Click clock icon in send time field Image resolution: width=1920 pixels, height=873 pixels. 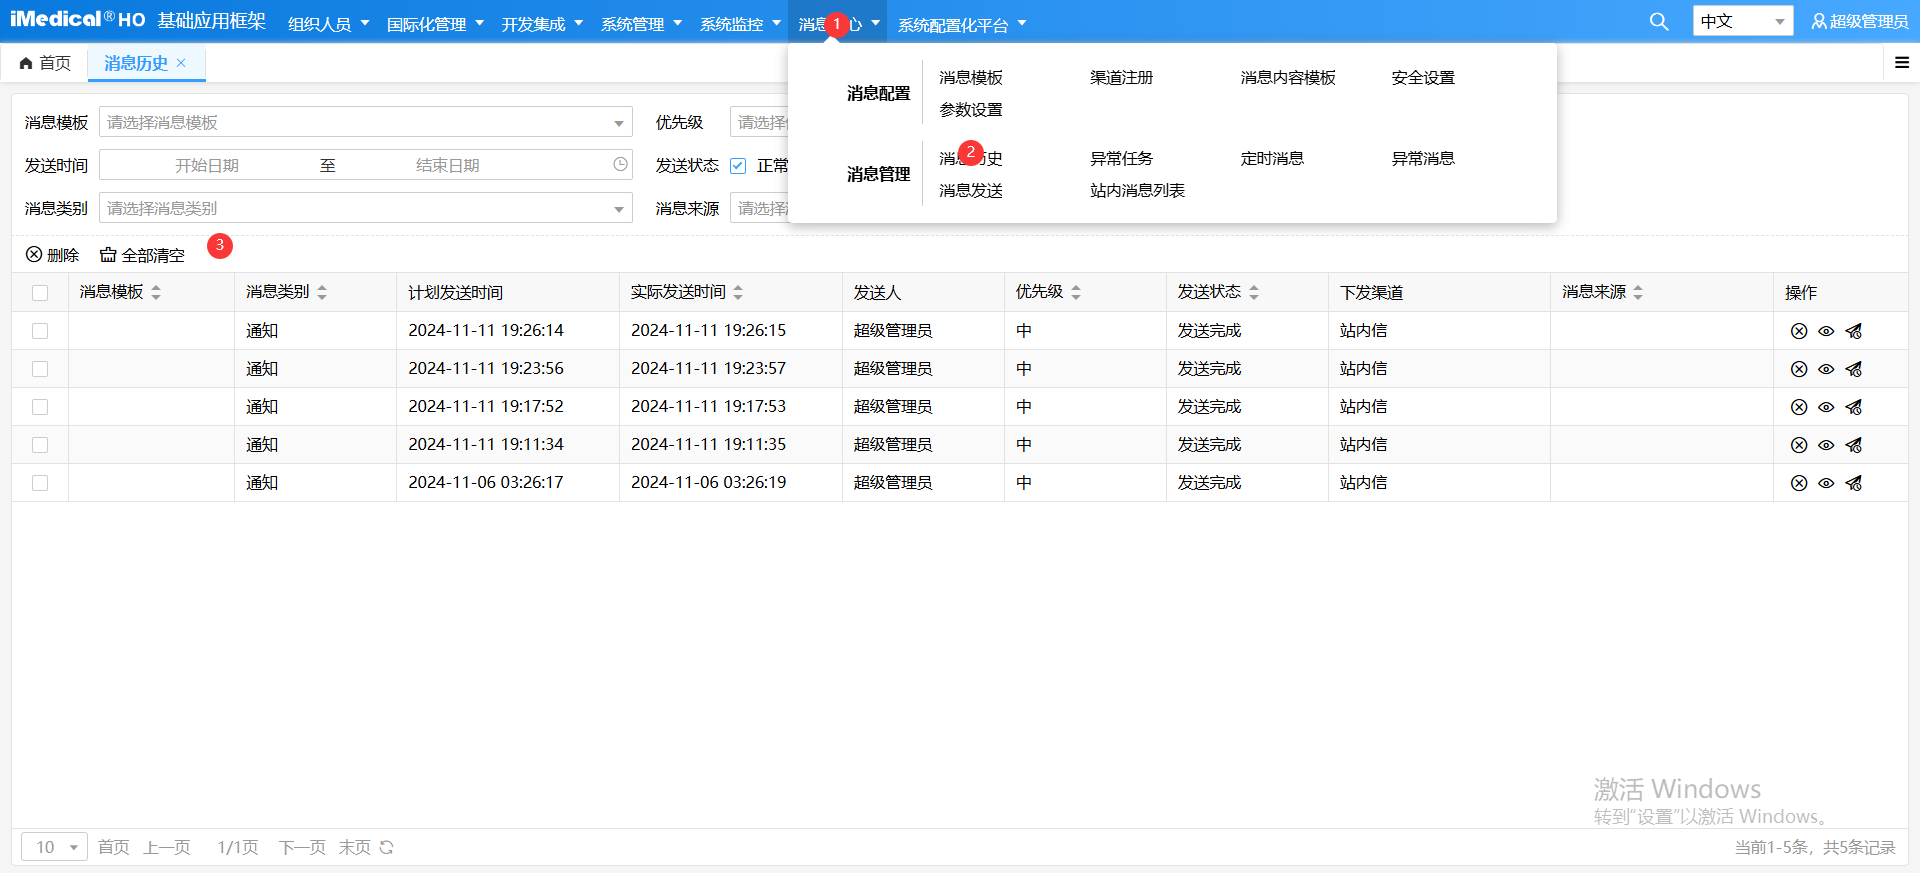point(620,164)
